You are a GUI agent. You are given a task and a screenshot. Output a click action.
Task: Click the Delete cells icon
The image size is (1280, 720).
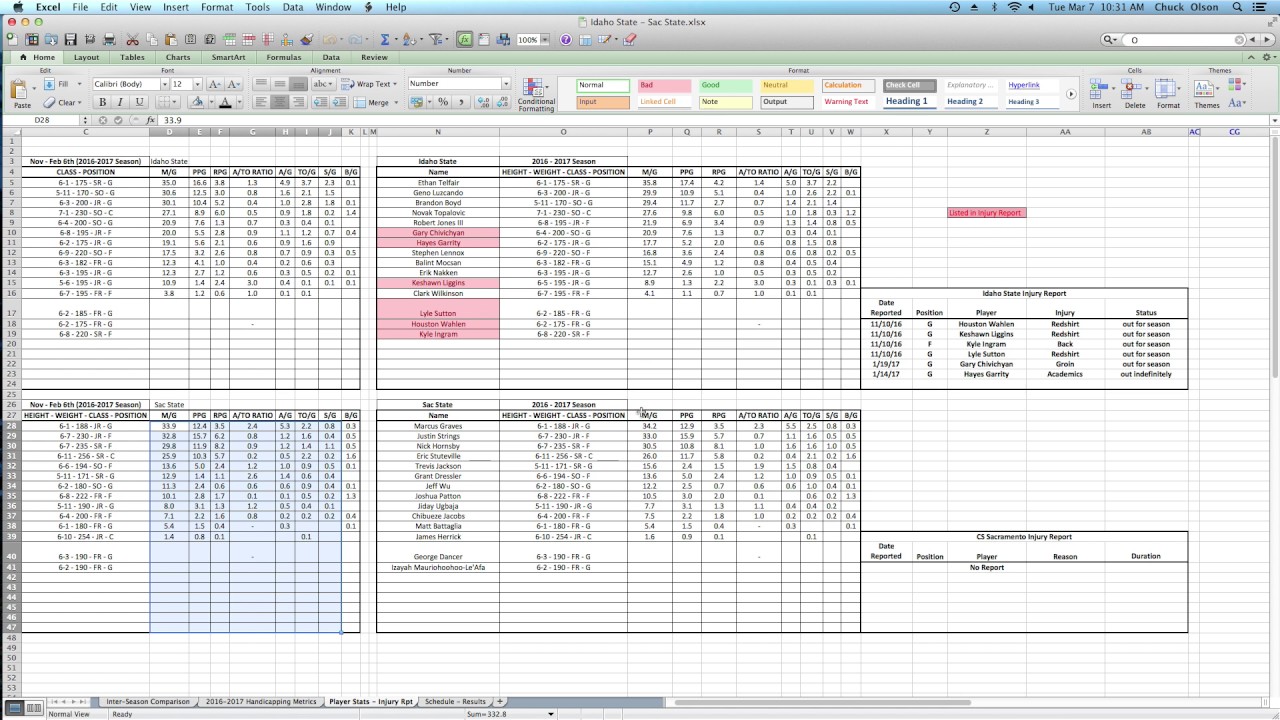point(1135,91)
